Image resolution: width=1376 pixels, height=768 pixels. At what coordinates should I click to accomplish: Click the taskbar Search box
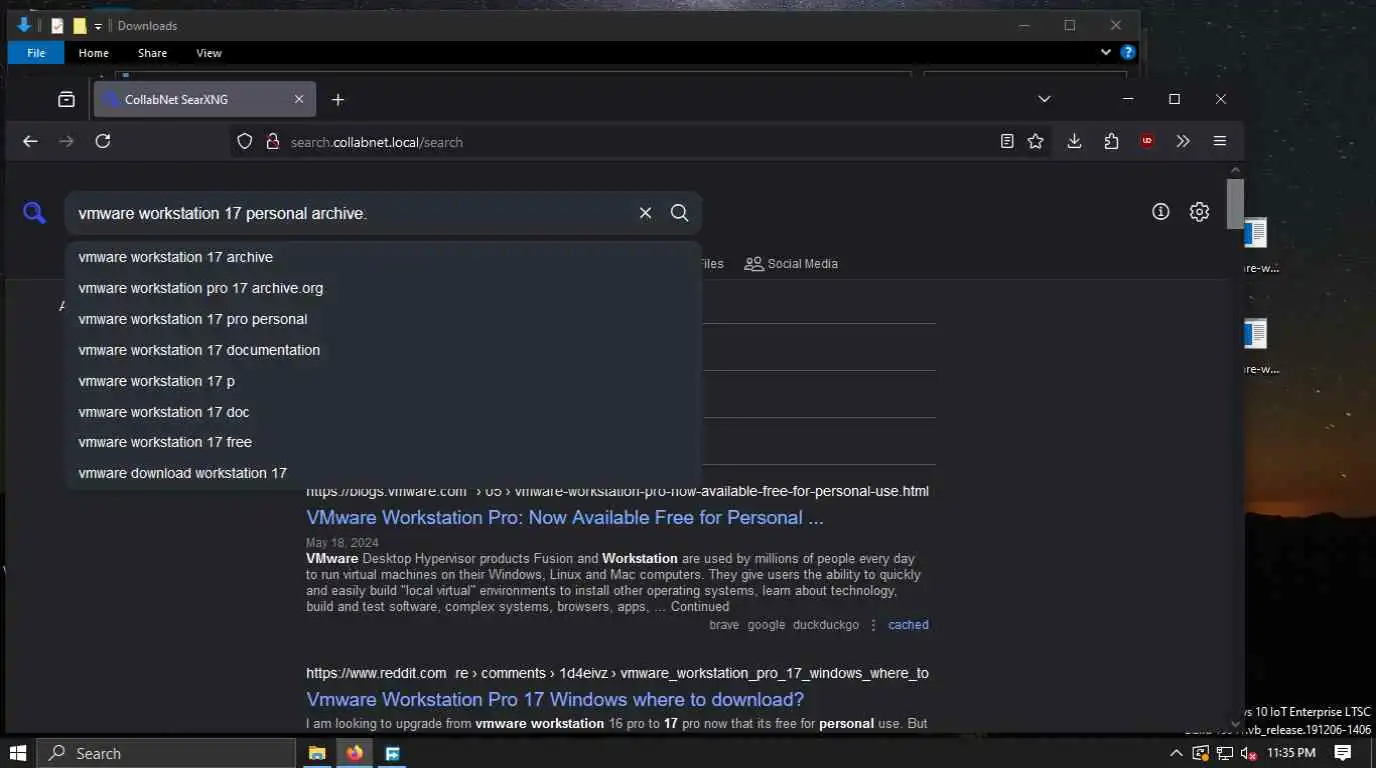[166, 753]
